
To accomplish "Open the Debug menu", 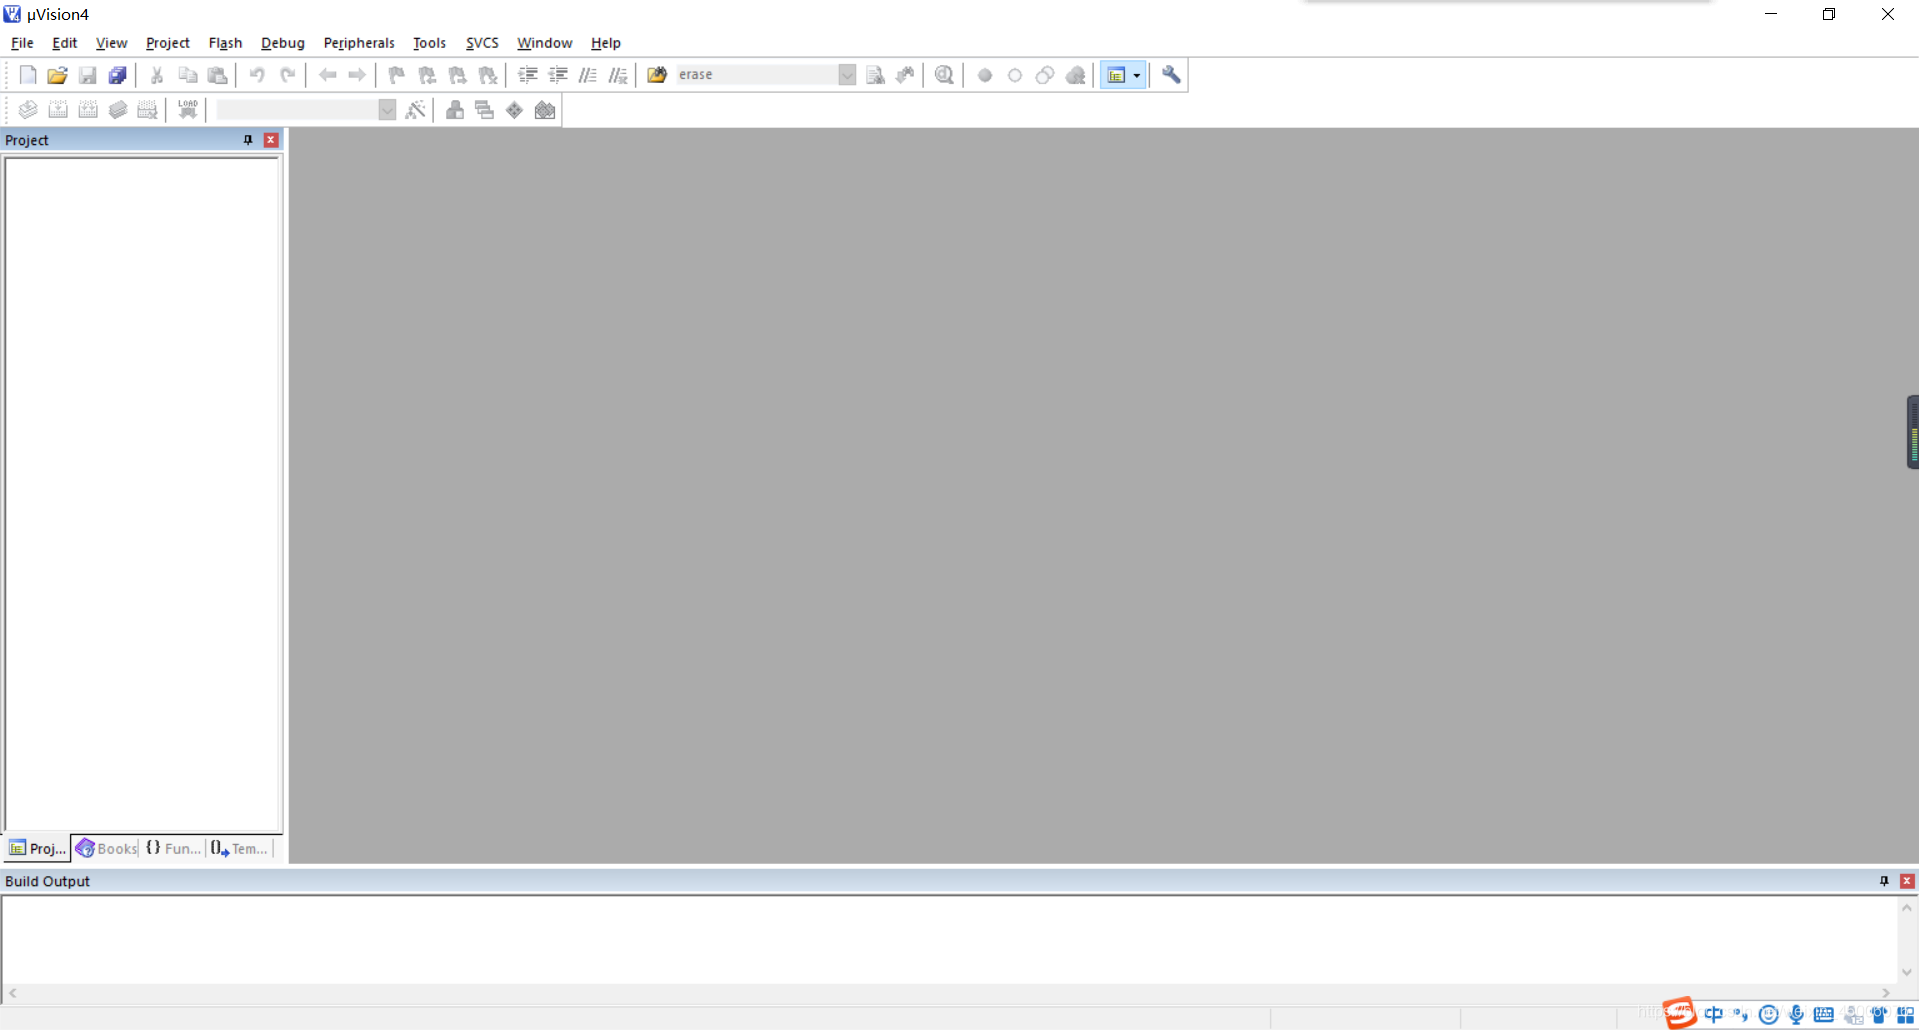I will pos(282,43).
